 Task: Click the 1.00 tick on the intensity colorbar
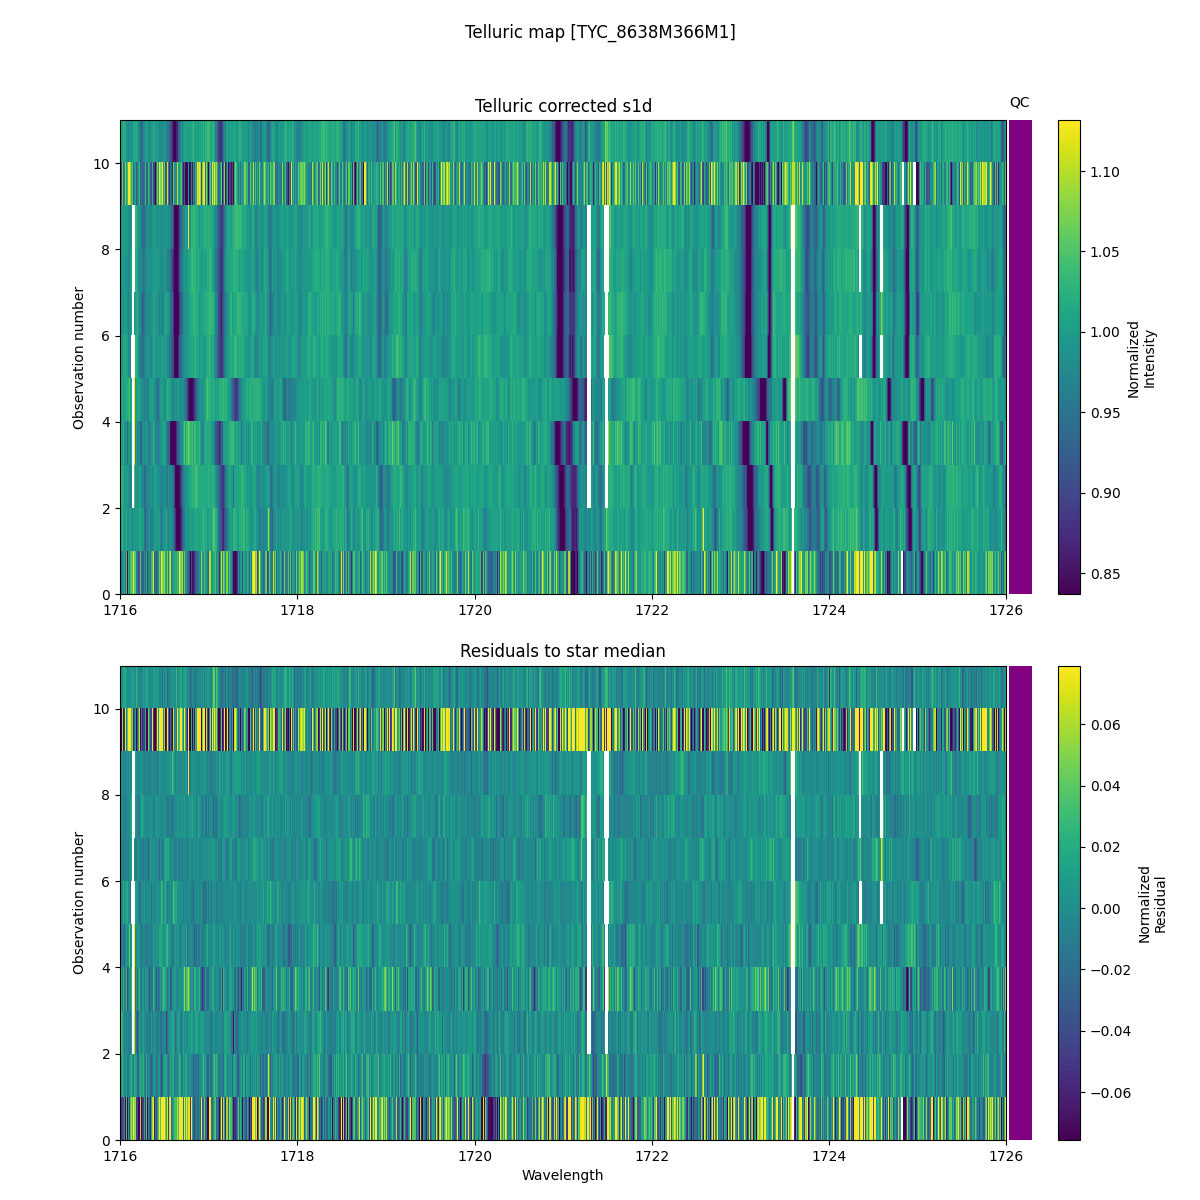click(x=1106, y=332)
